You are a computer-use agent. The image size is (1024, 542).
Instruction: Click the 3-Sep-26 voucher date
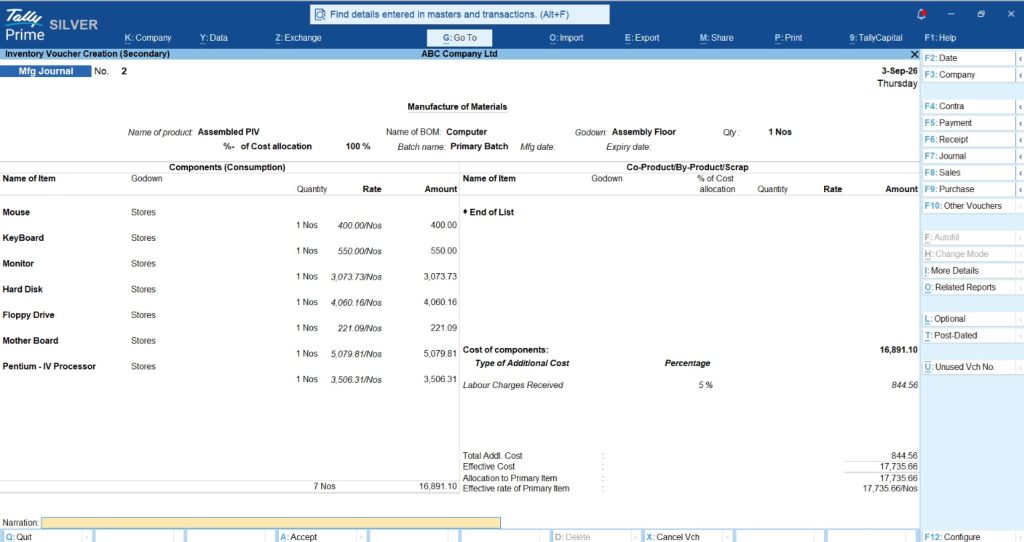click(899, 71)
